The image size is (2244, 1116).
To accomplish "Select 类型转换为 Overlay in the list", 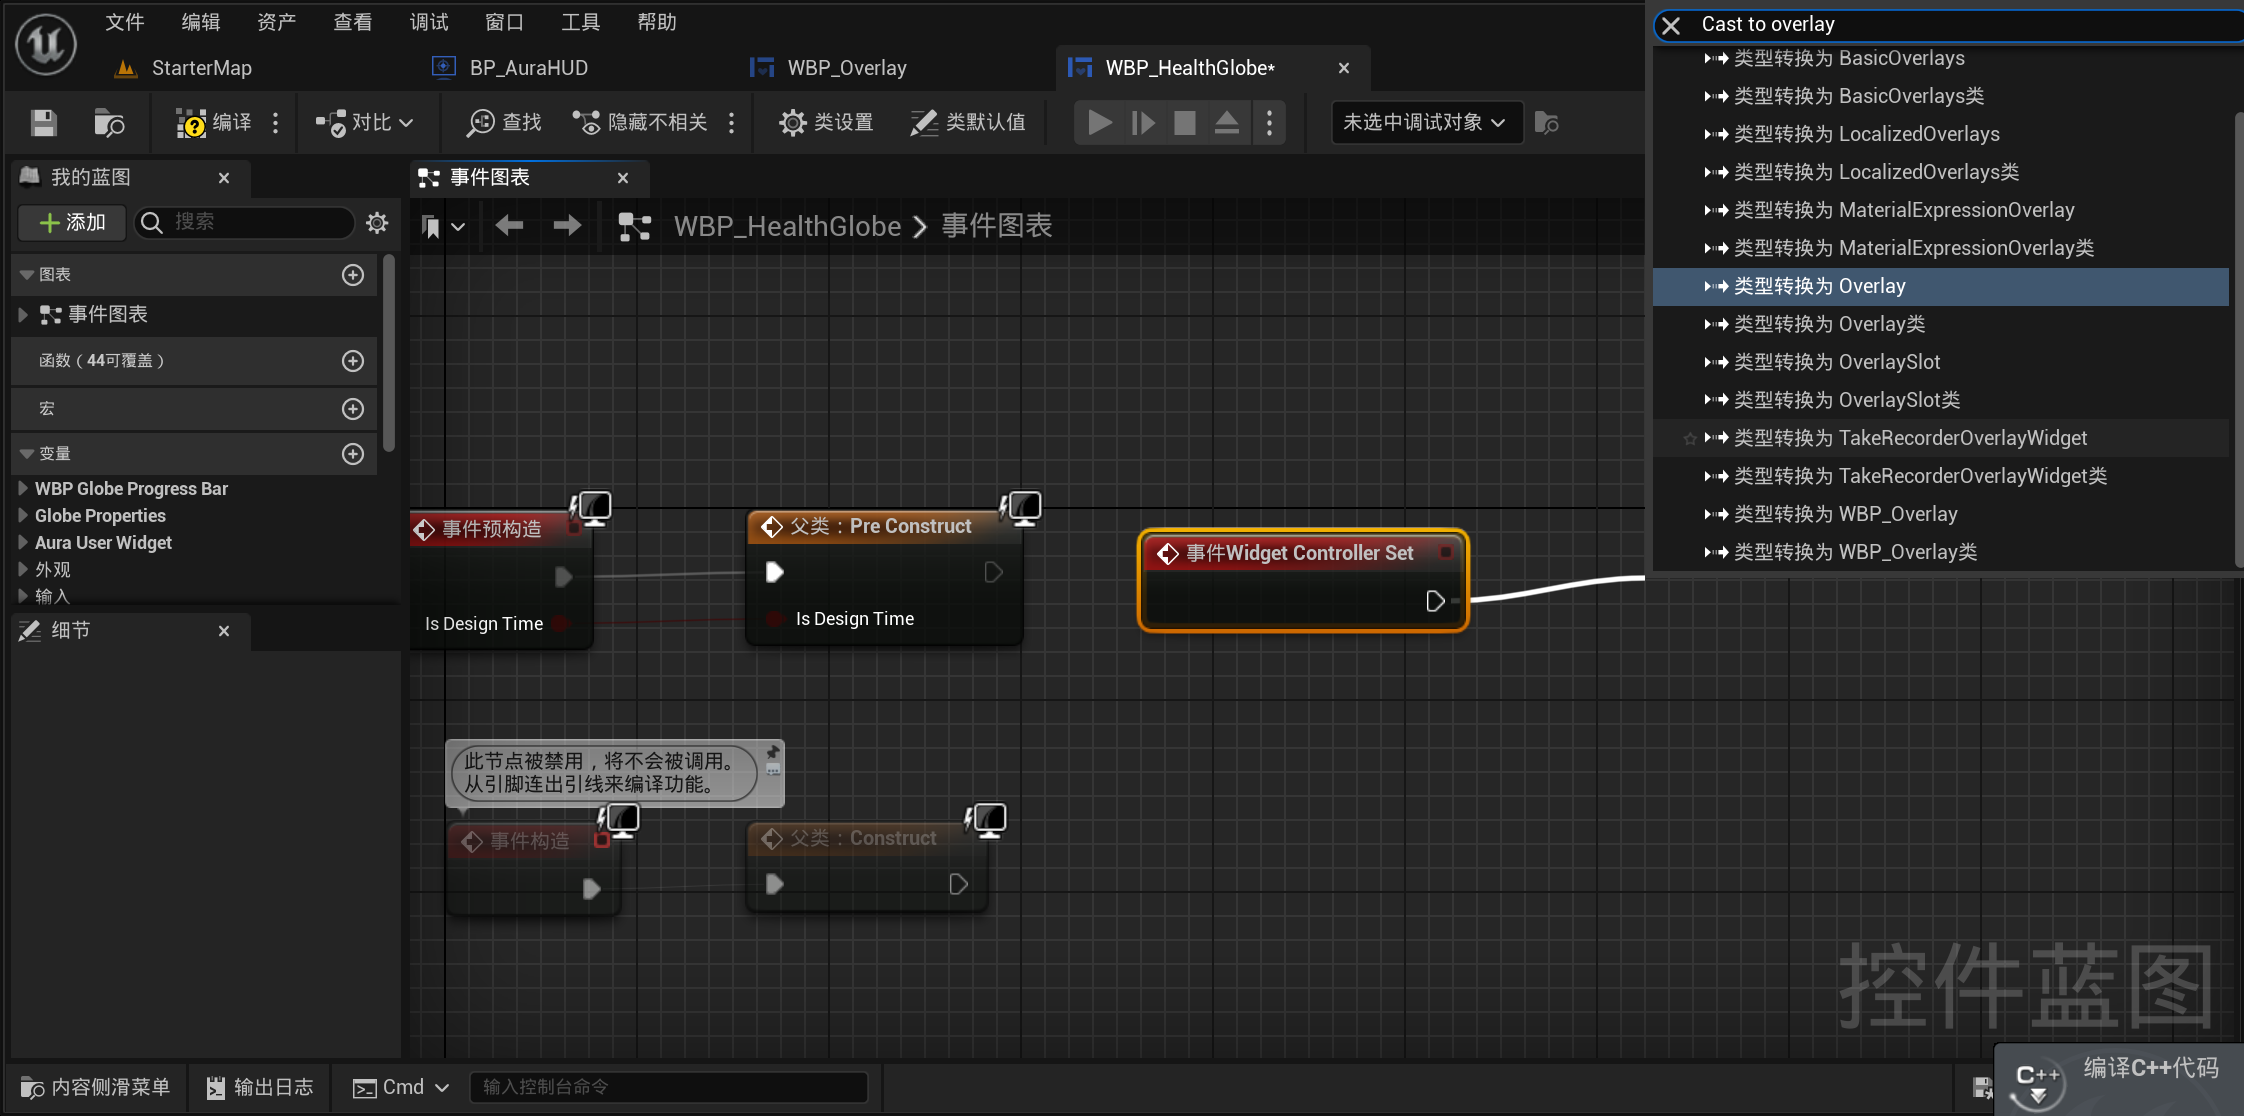I will [1940, 286].
